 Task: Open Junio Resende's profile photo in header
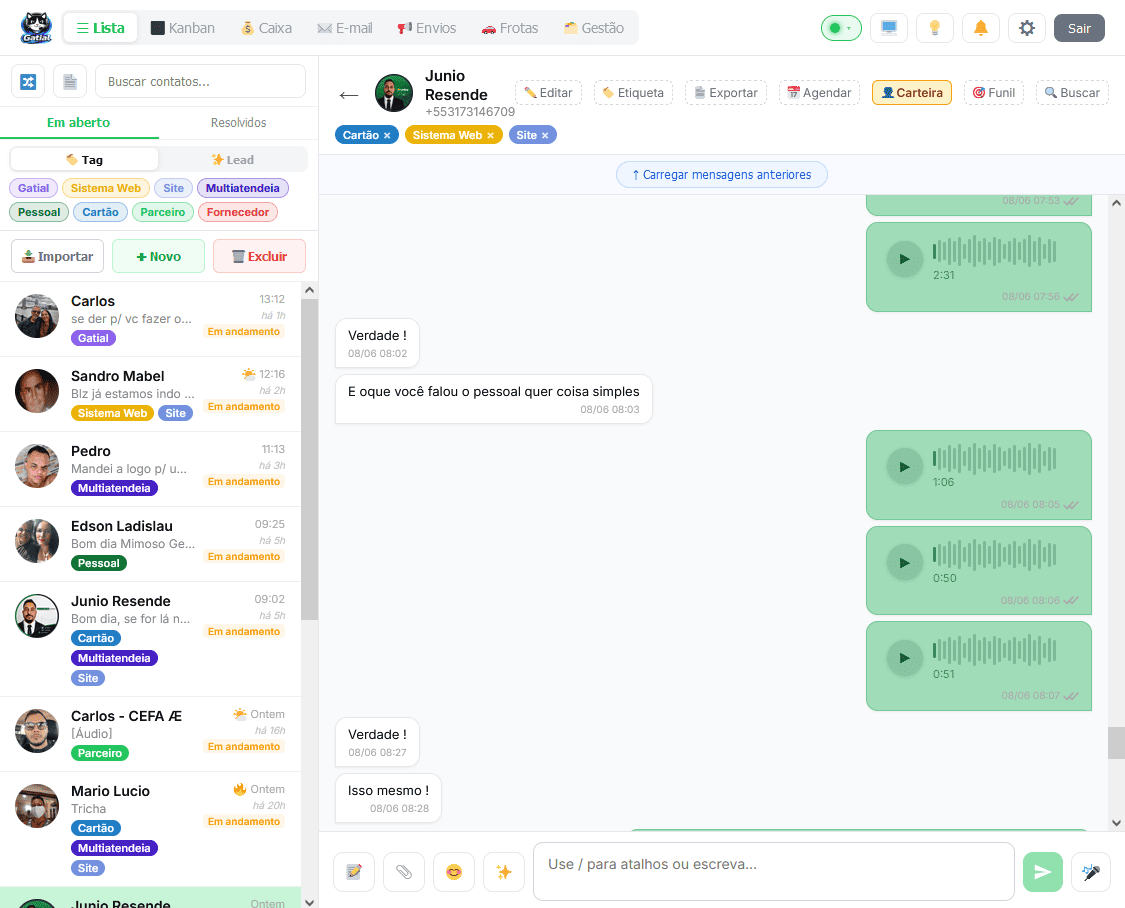[394, 93]
